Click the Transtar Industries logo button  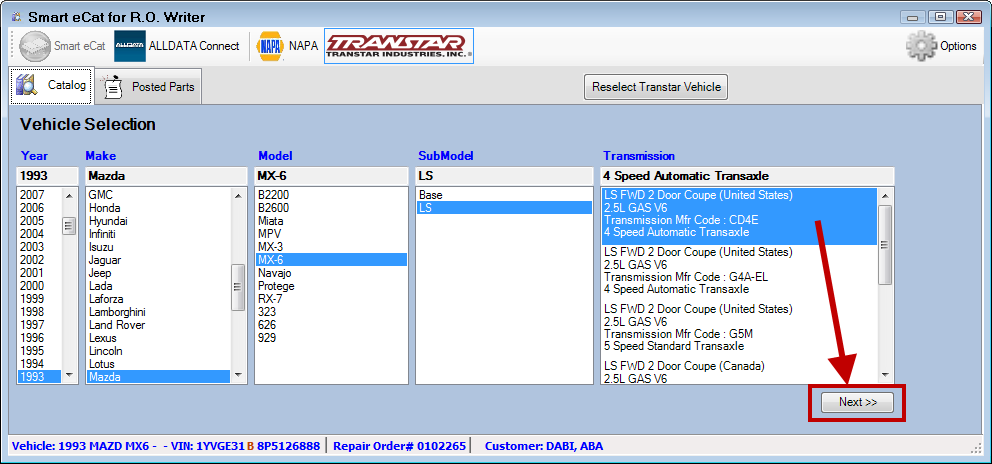click(398, 46)
